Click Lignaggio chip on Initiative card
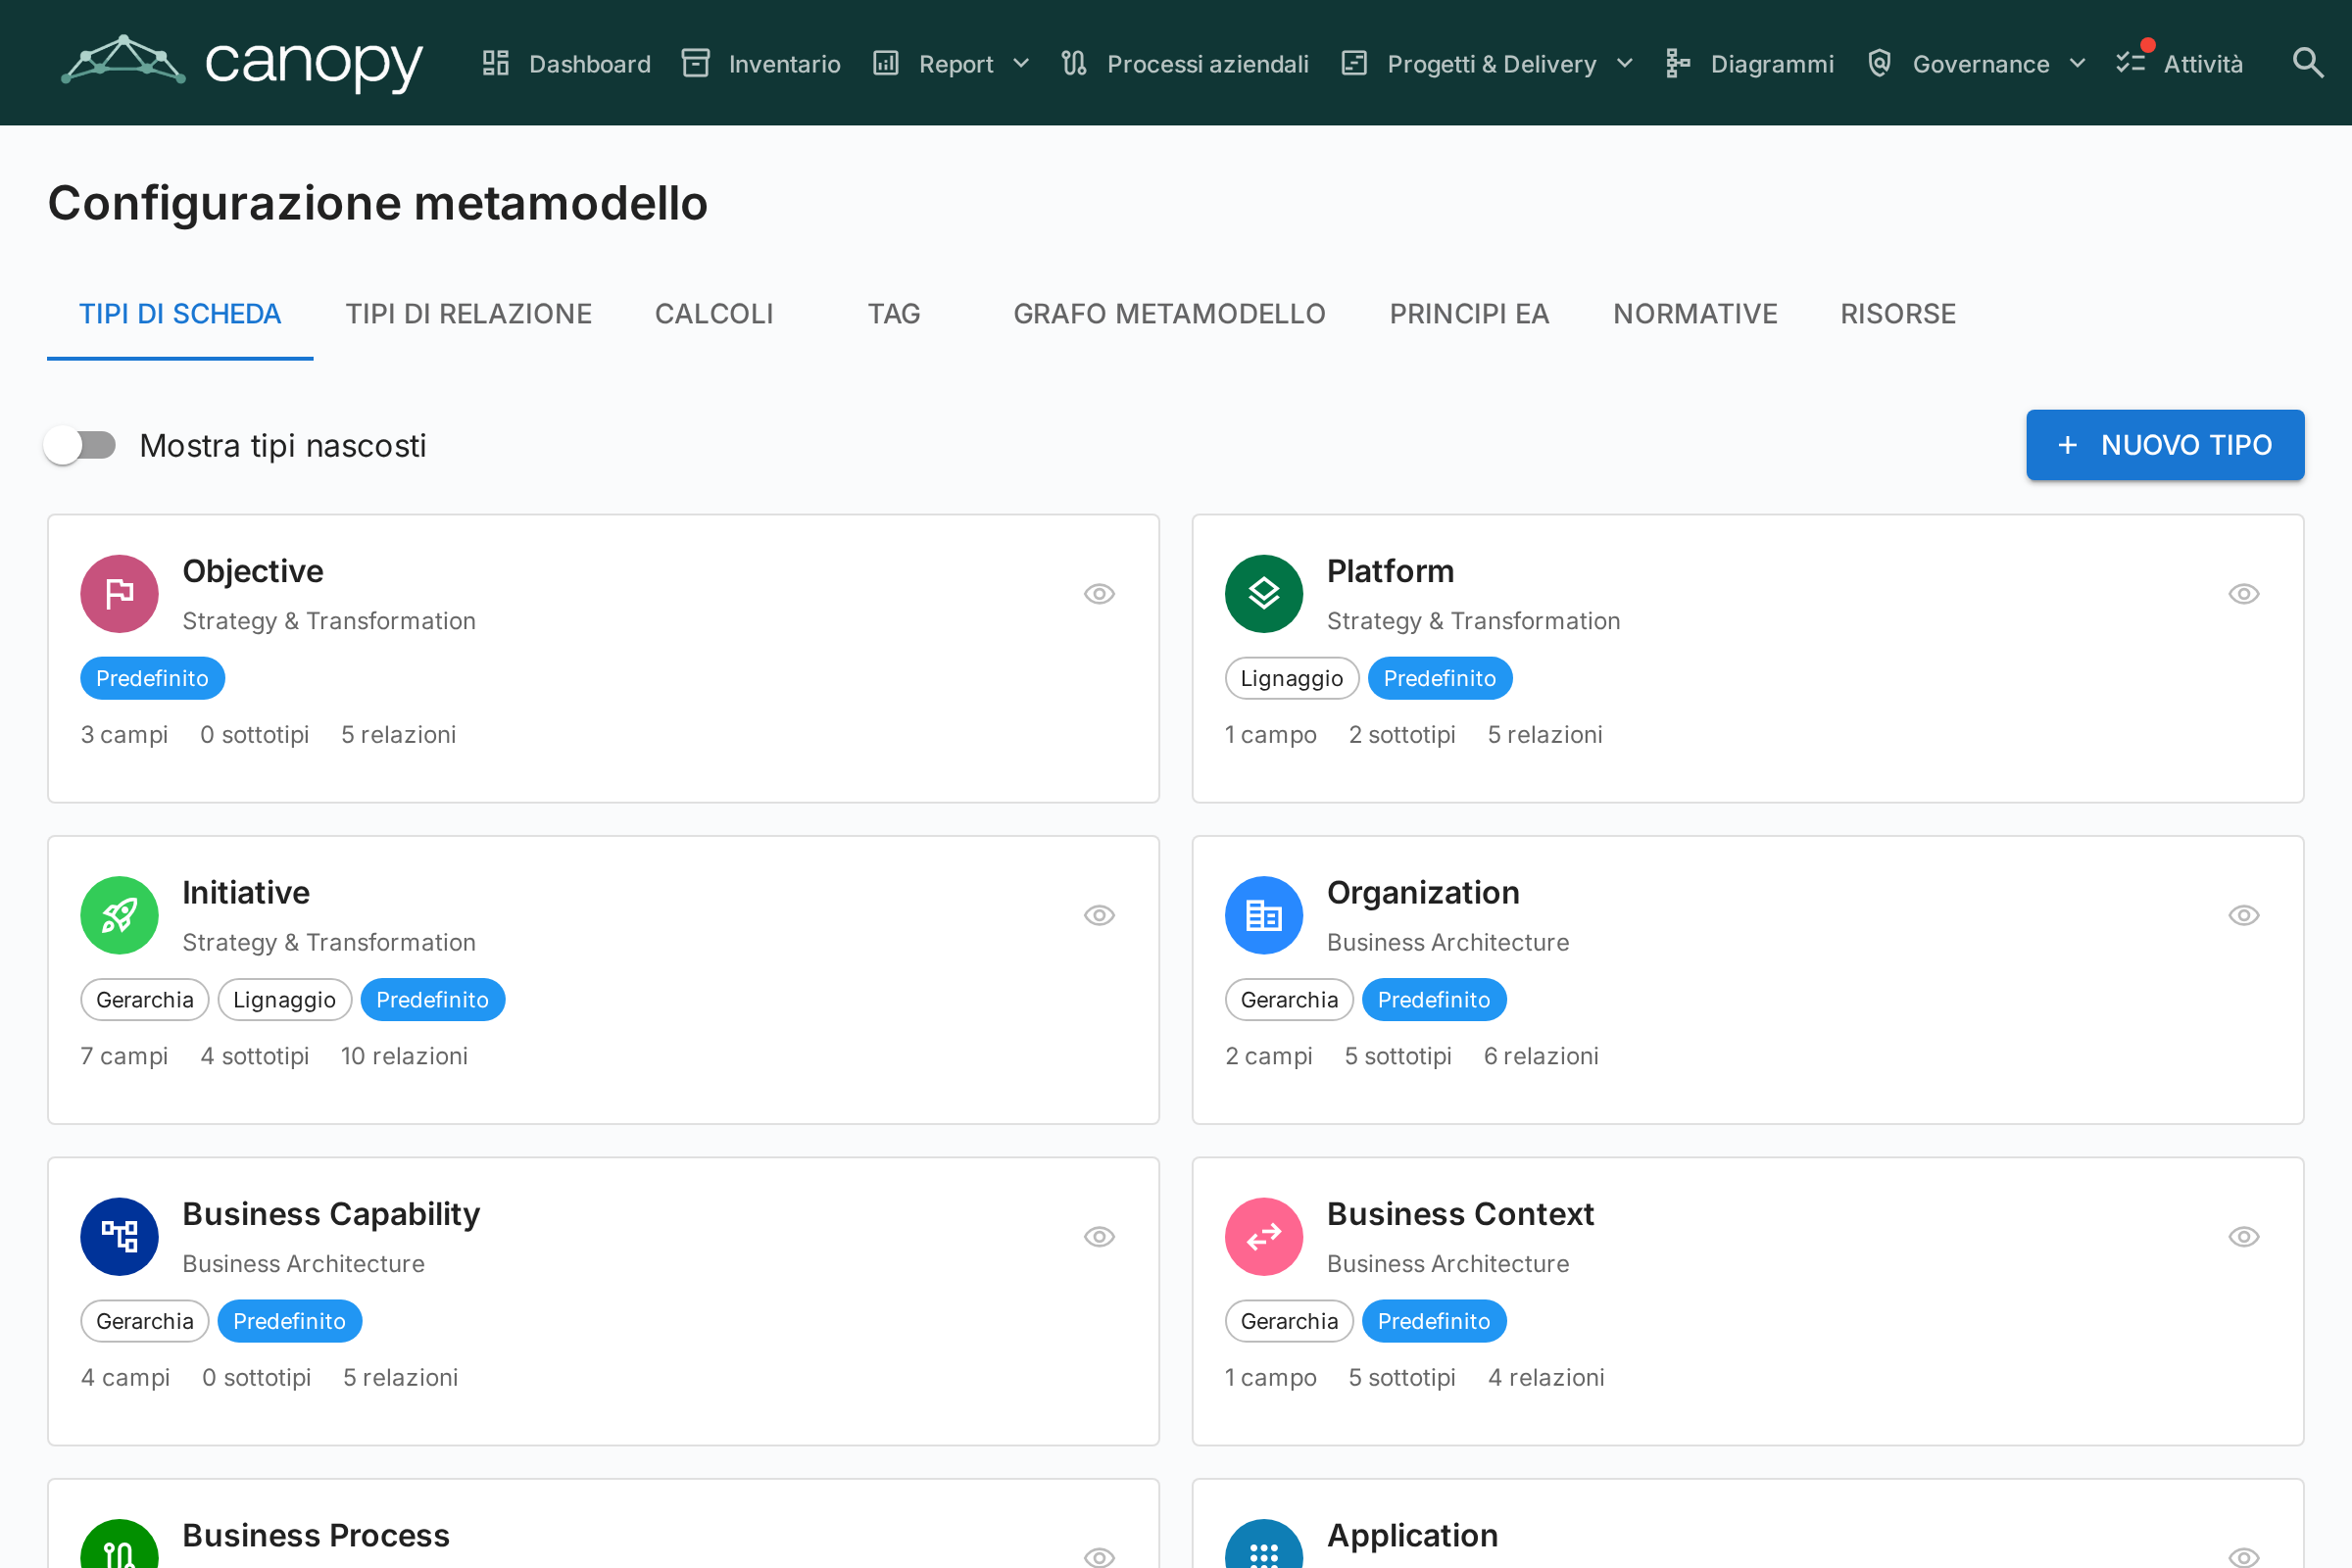2352x1568 pixels. pos(285,1000)
